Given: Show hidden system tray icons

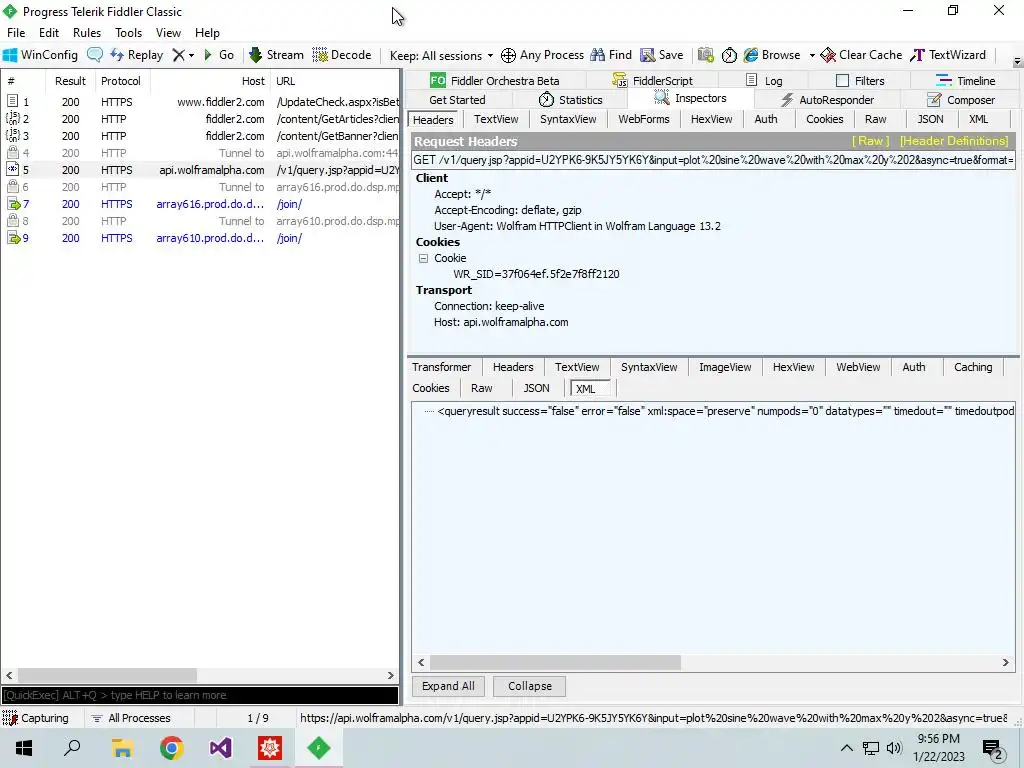Looking at the screenshot, I should (846, 748).
